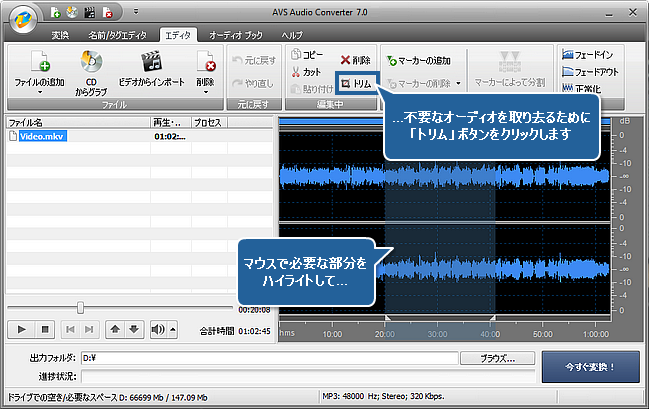
Task: Click the previous track button
Action: coord(70,330)
